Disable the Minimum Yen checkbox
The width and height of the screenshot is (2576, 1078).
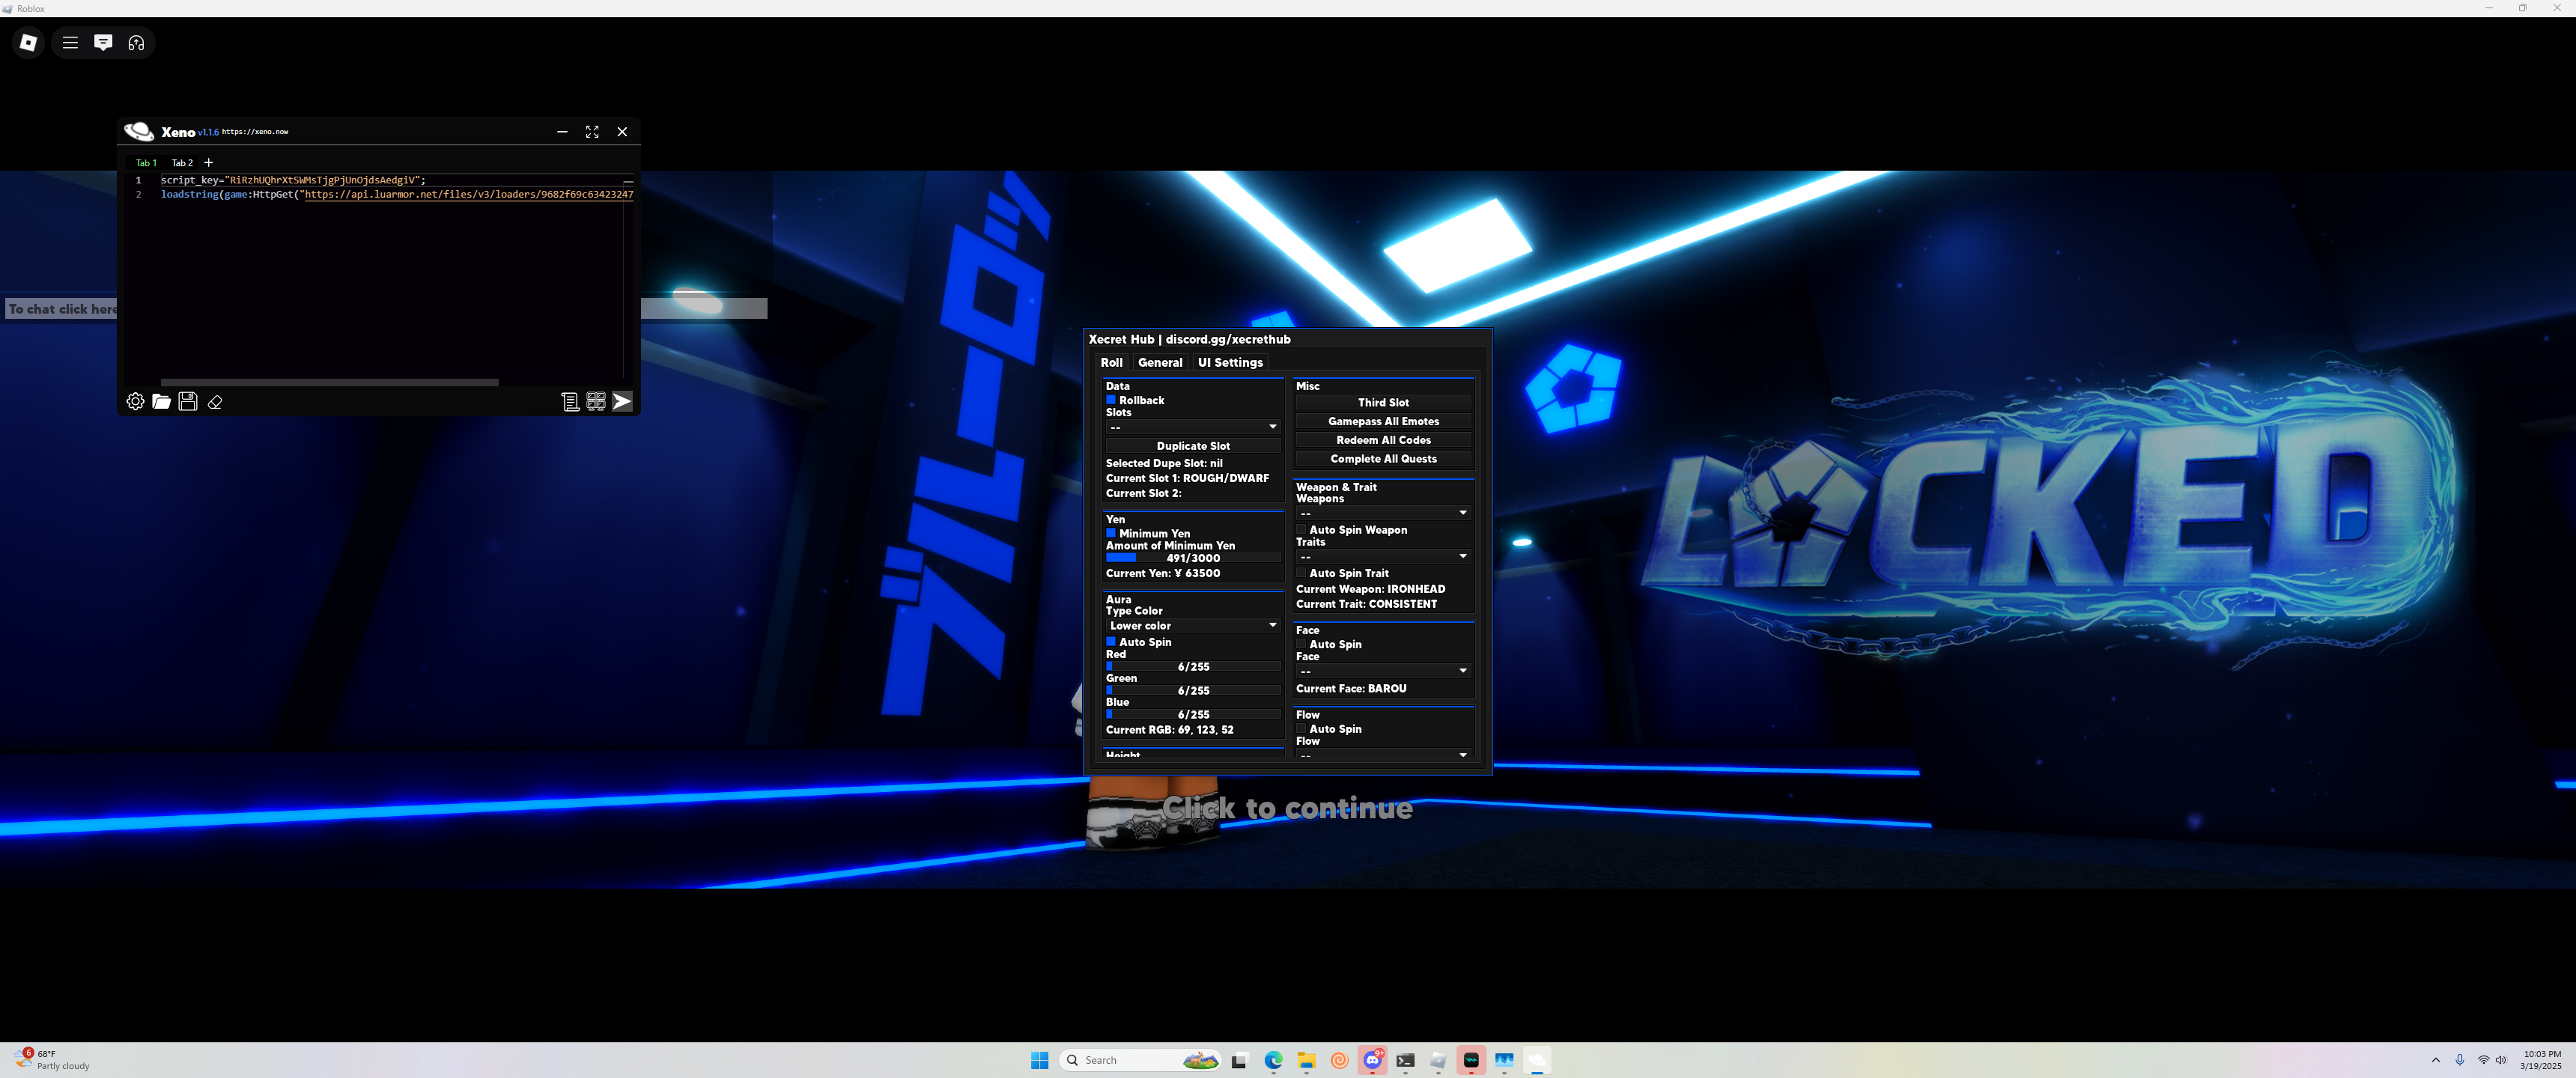coord(1111,533)
